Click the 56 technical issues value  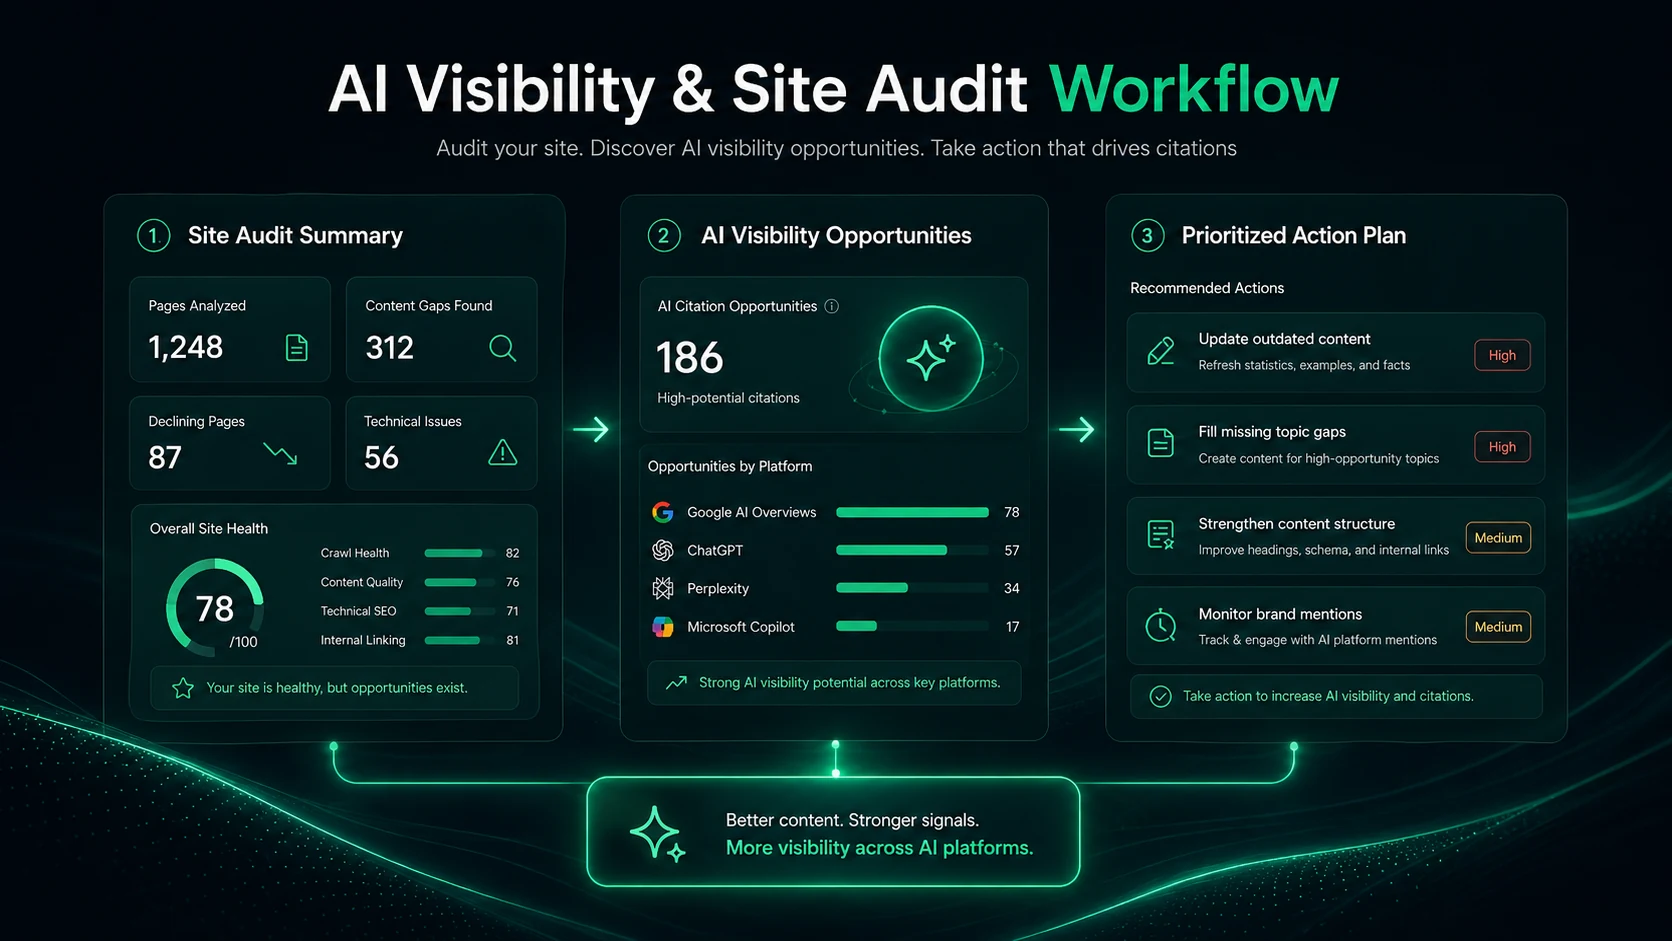(x=381, y=457)
